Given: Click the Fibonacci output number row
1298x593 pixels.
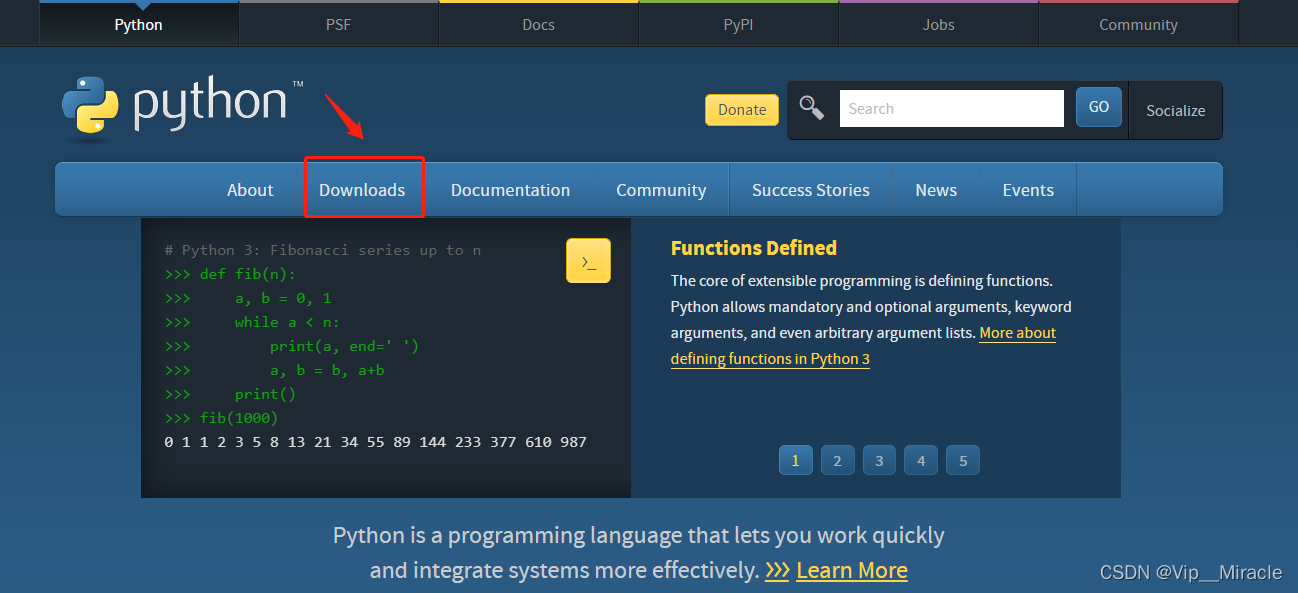Looking at the screenshot, I should (376, 442).
